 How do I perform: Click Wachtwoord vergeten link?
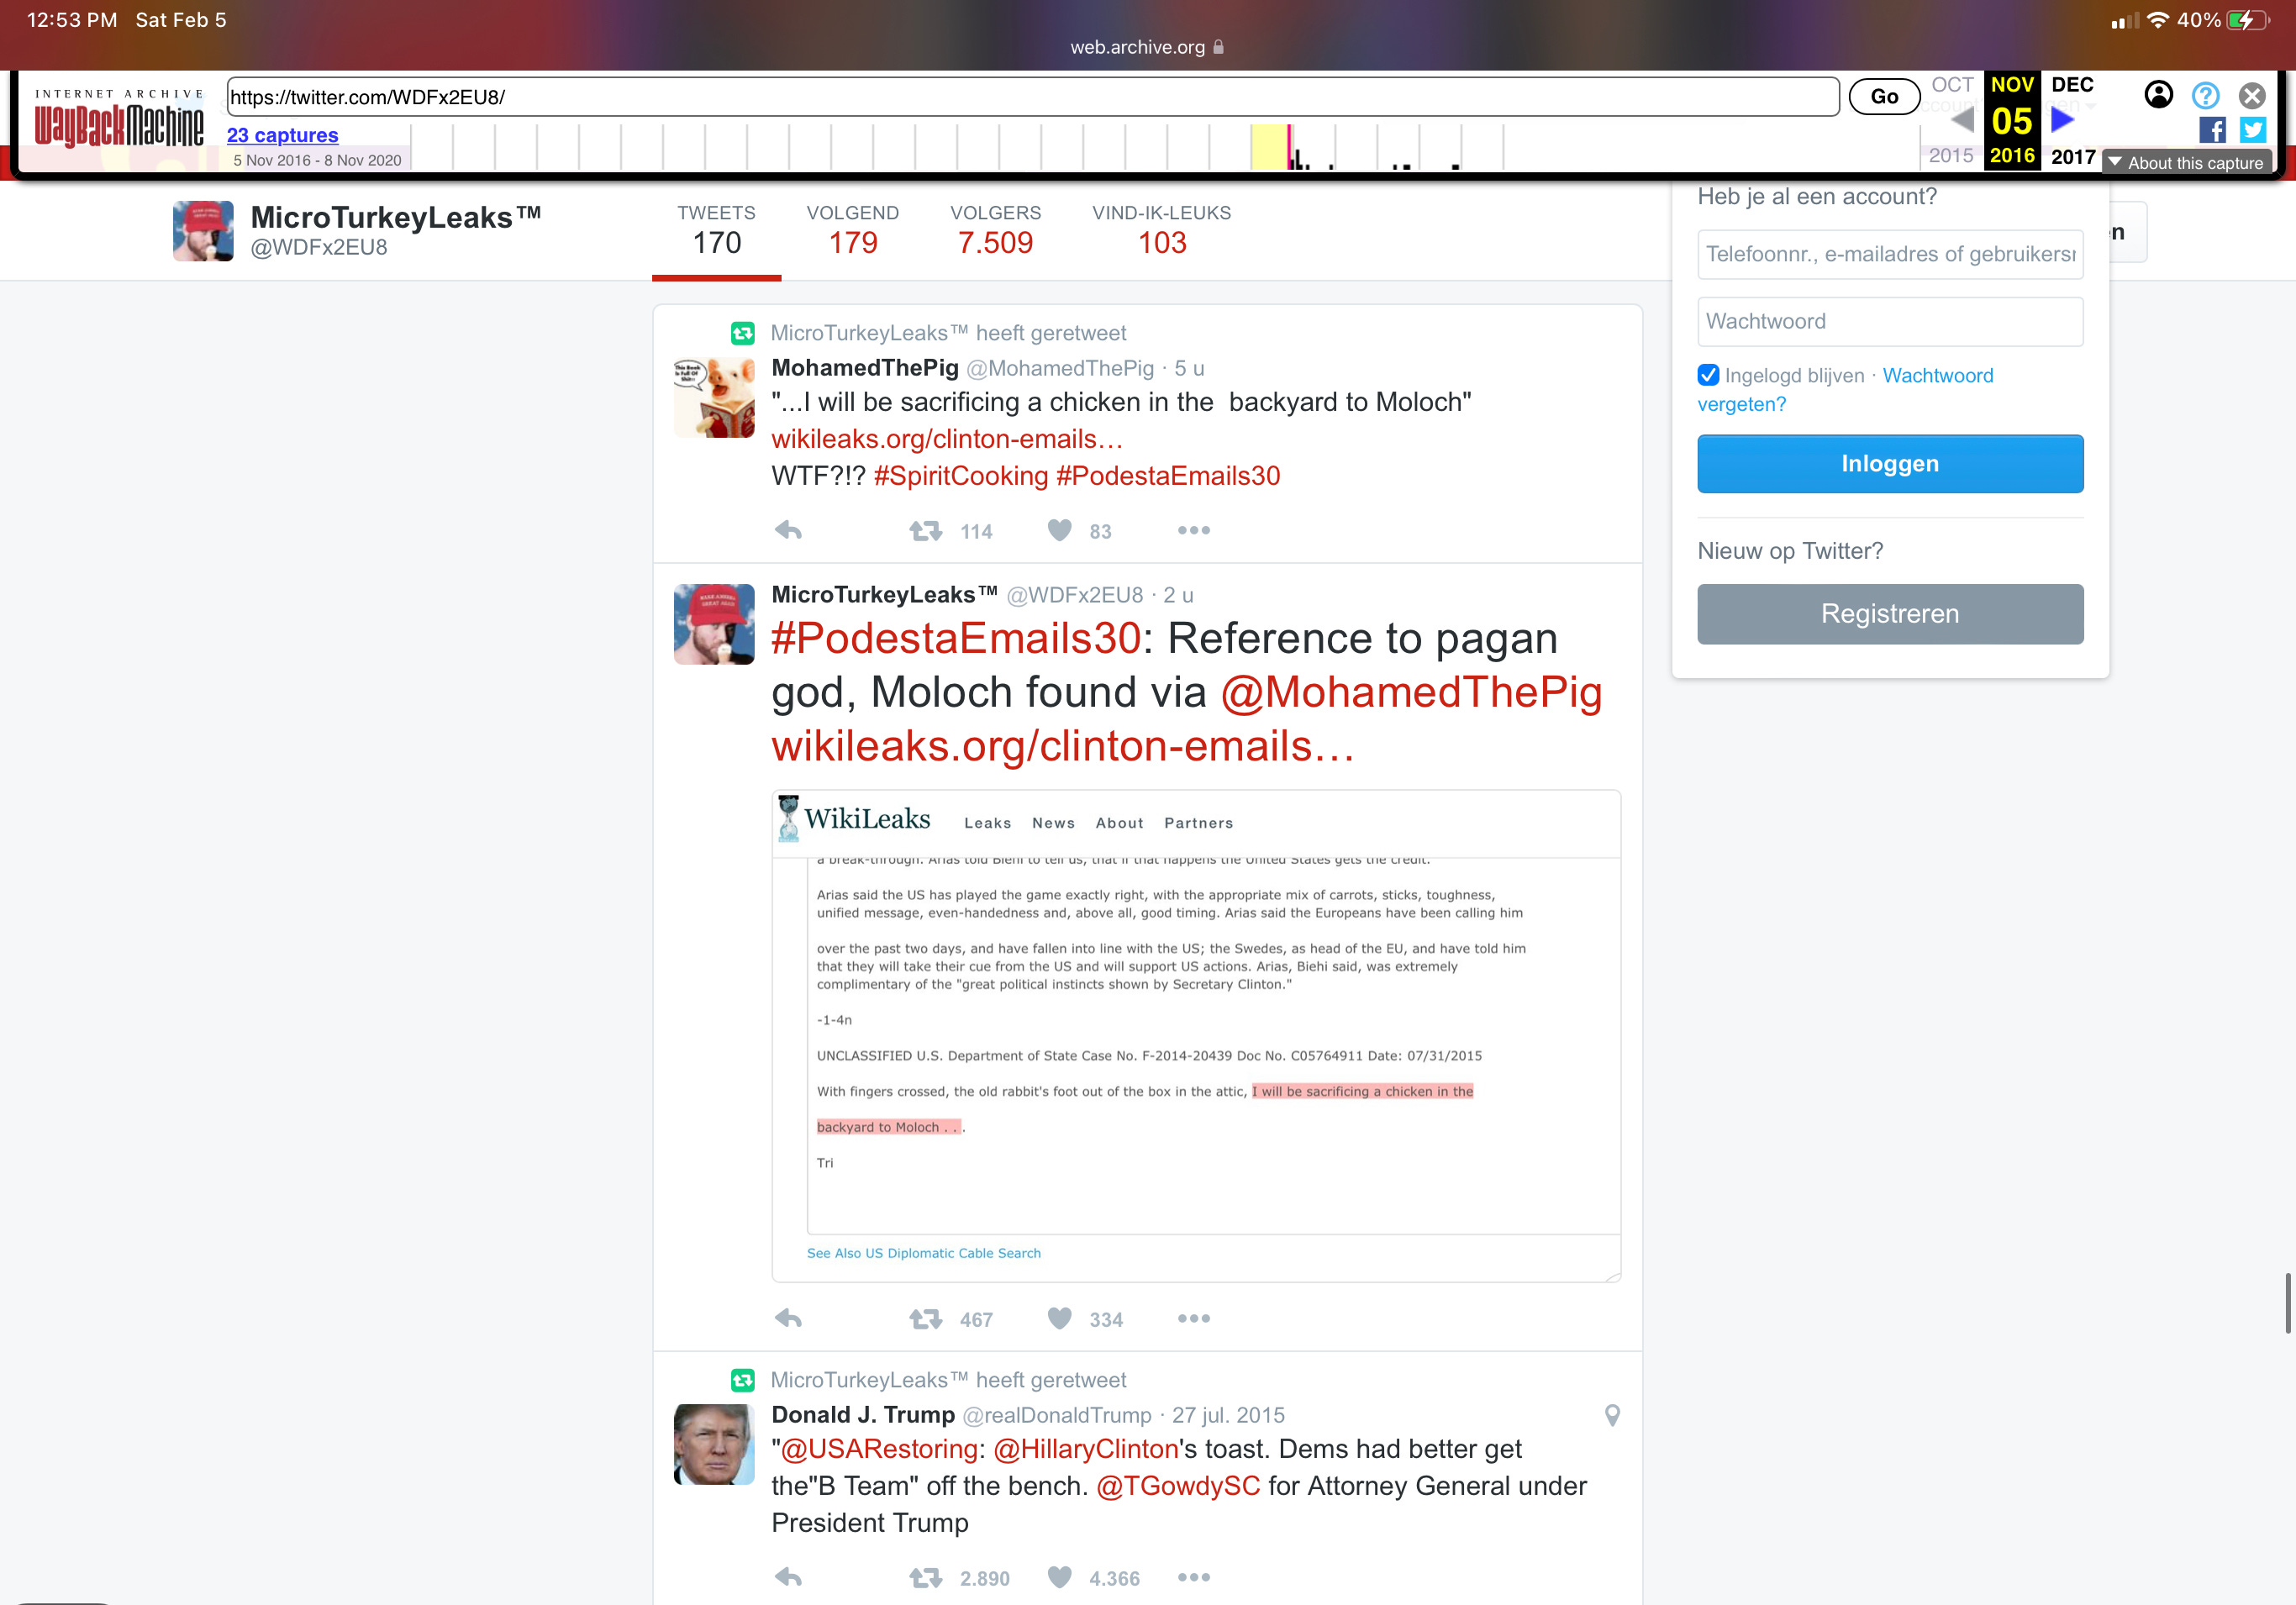[1845, 390]
